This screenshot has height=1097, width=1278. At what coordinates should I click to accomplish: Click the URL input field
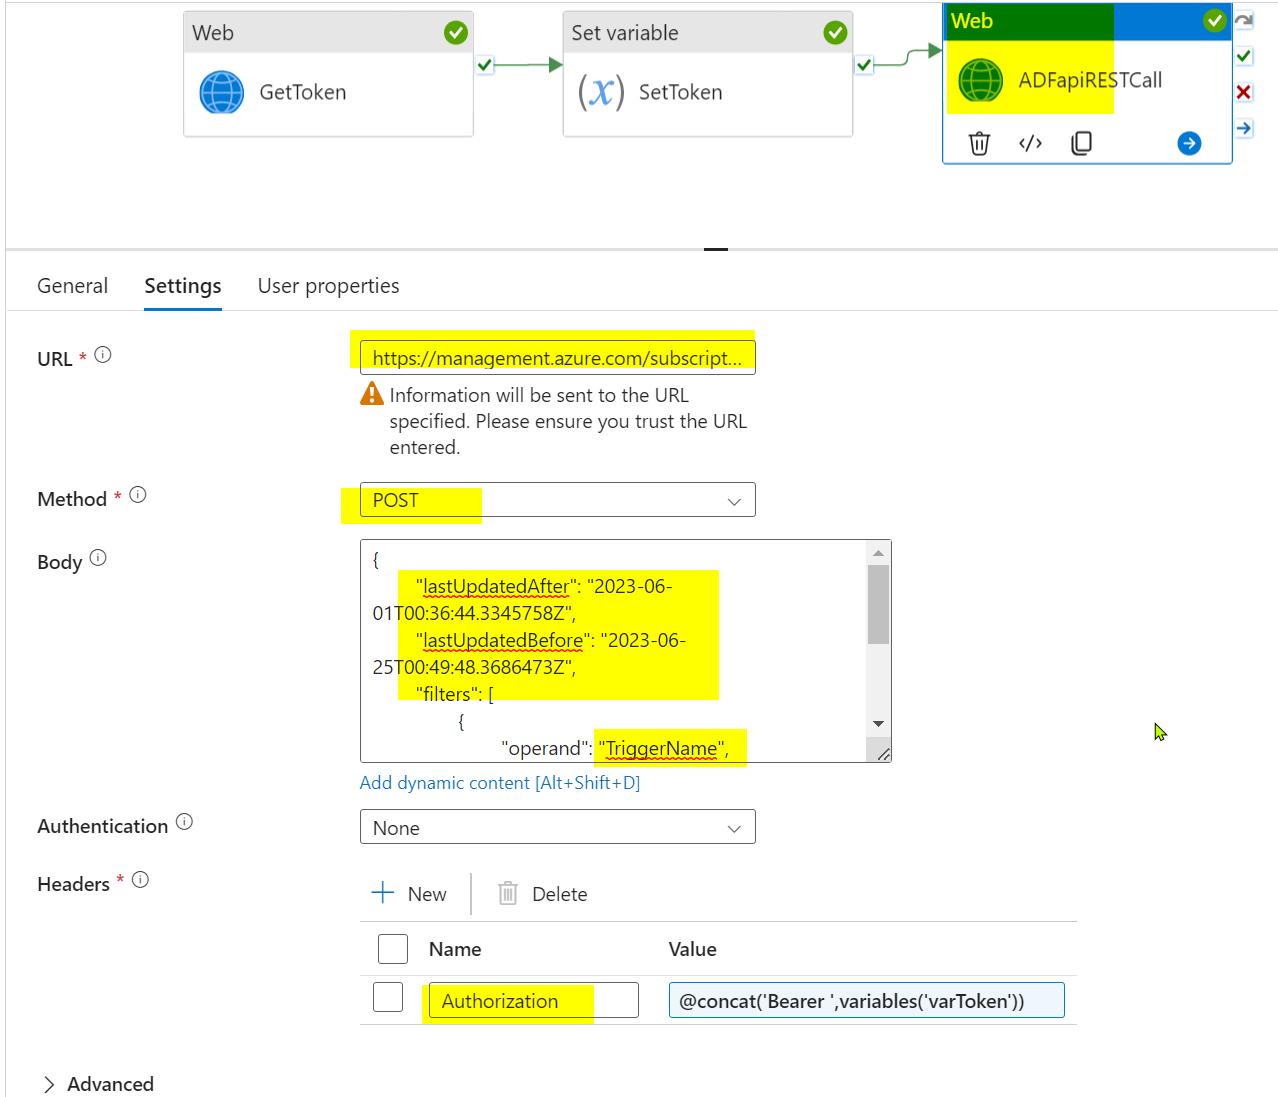(557, 358)
